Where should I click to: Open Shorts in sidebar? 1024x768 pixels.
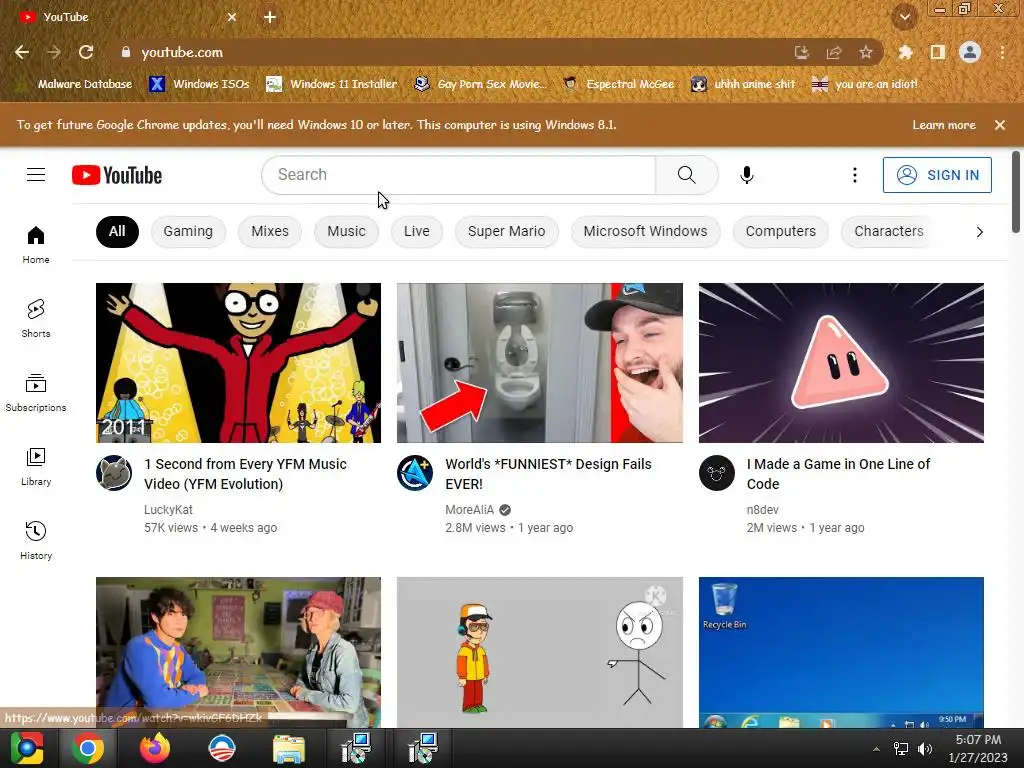[x=36, y=319]
